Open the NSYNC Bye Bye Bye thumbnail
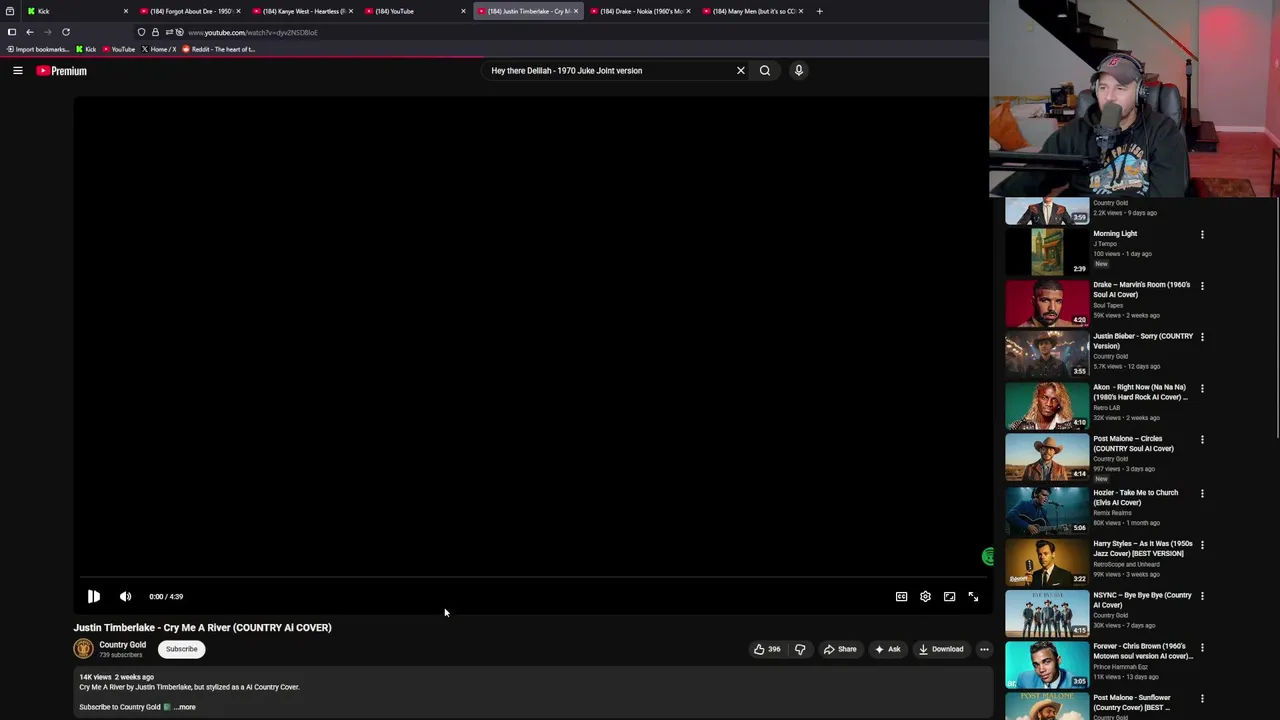 (x=1047, y=613)
